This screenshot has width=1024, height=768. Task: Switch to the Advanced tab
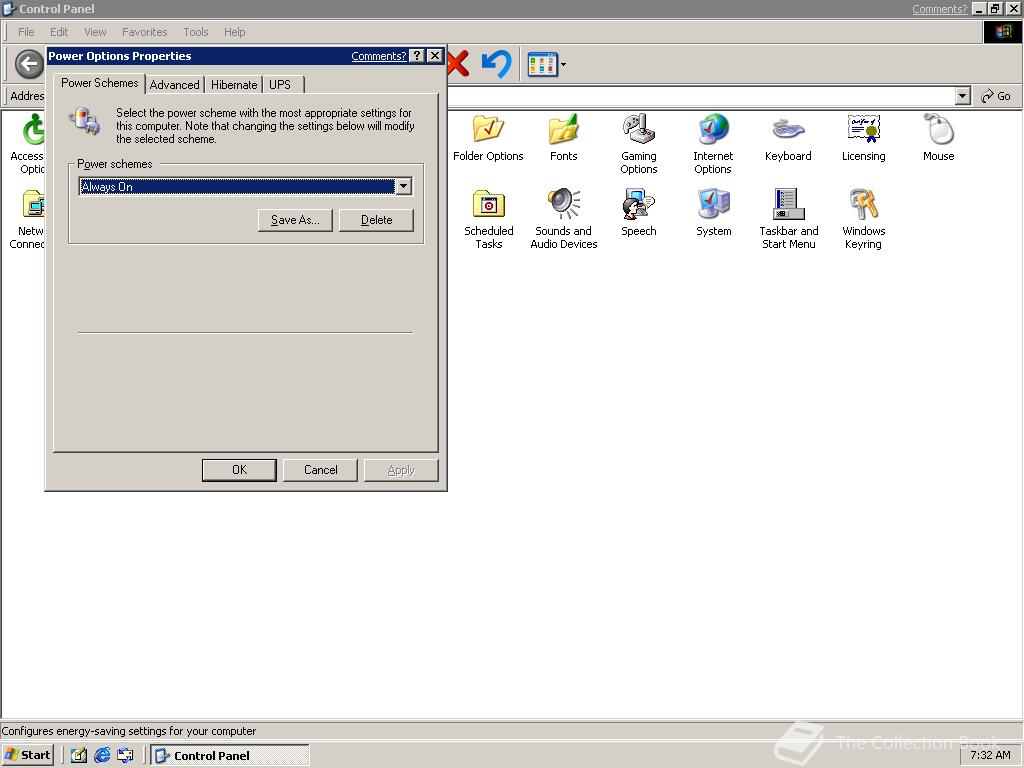click(174, 85)
